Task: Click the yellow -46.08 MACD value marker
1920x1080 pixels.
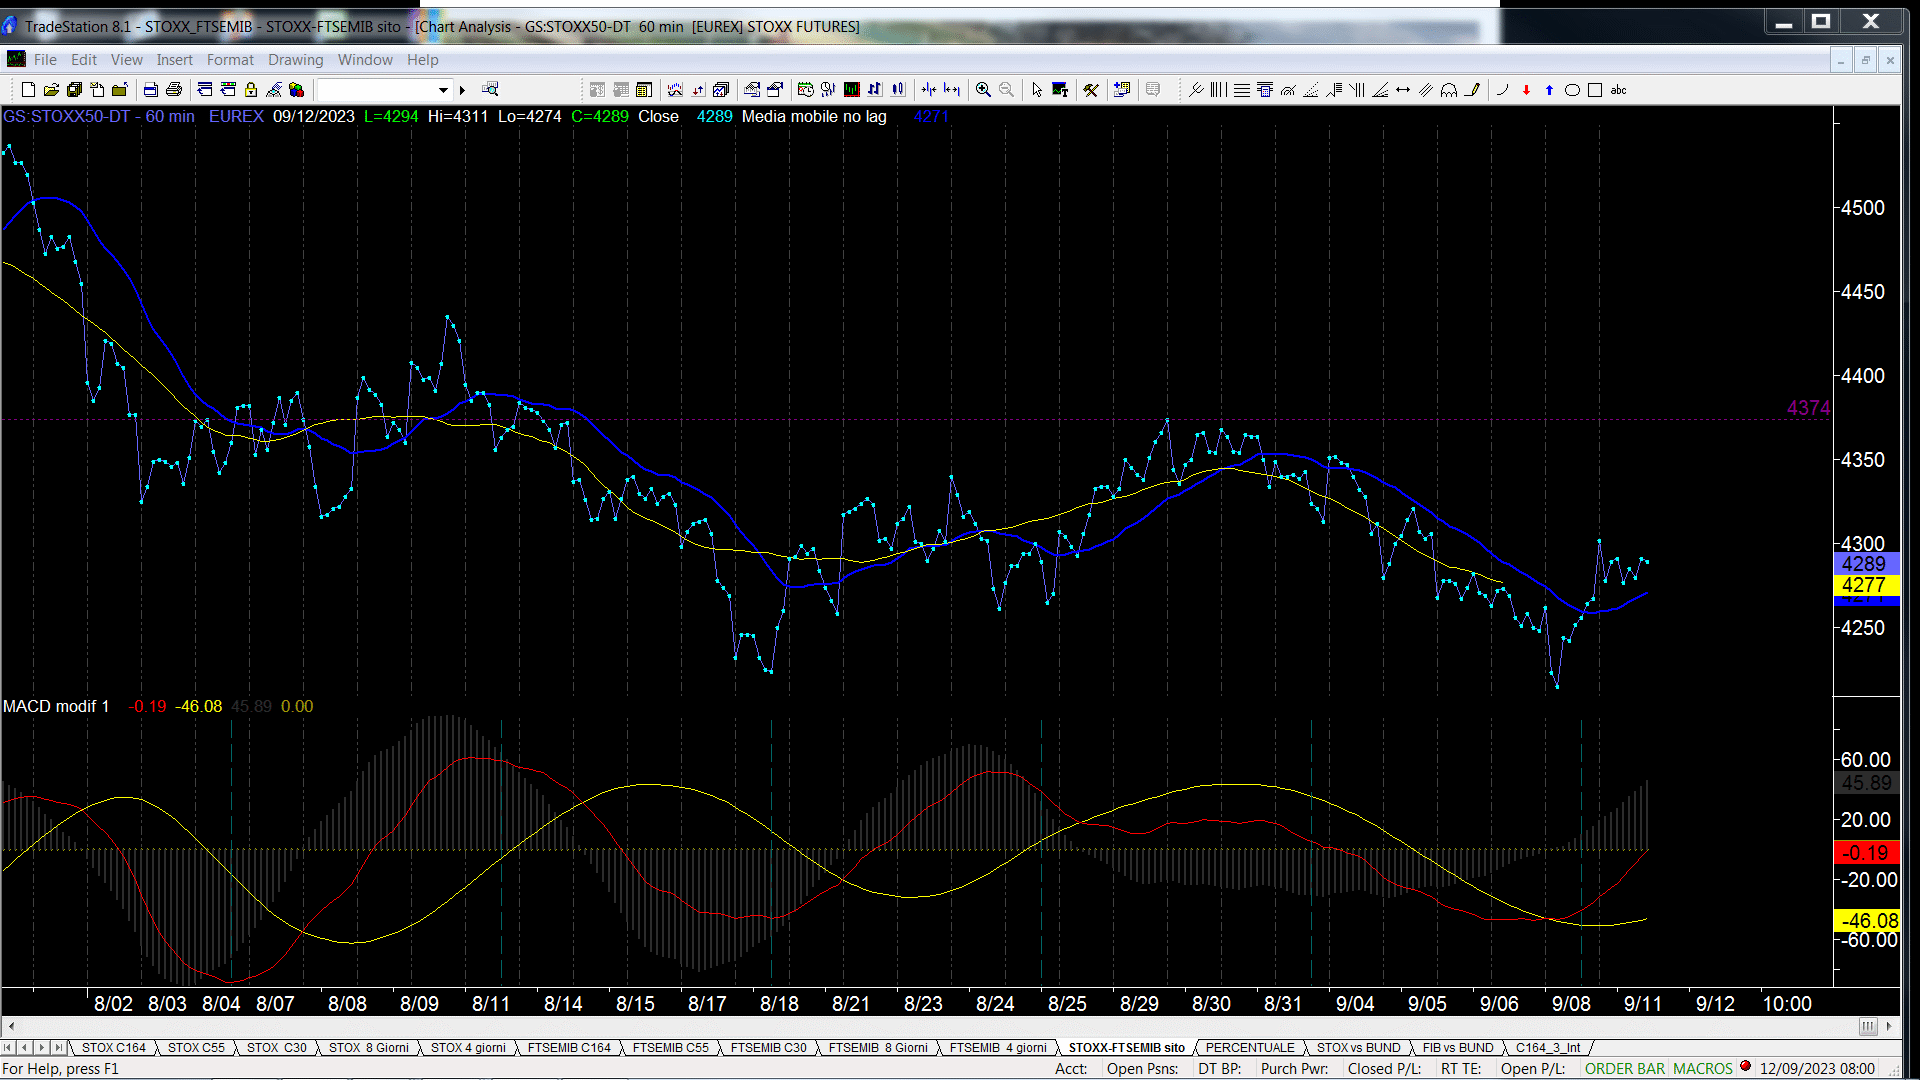Action: pos(1865,921)
